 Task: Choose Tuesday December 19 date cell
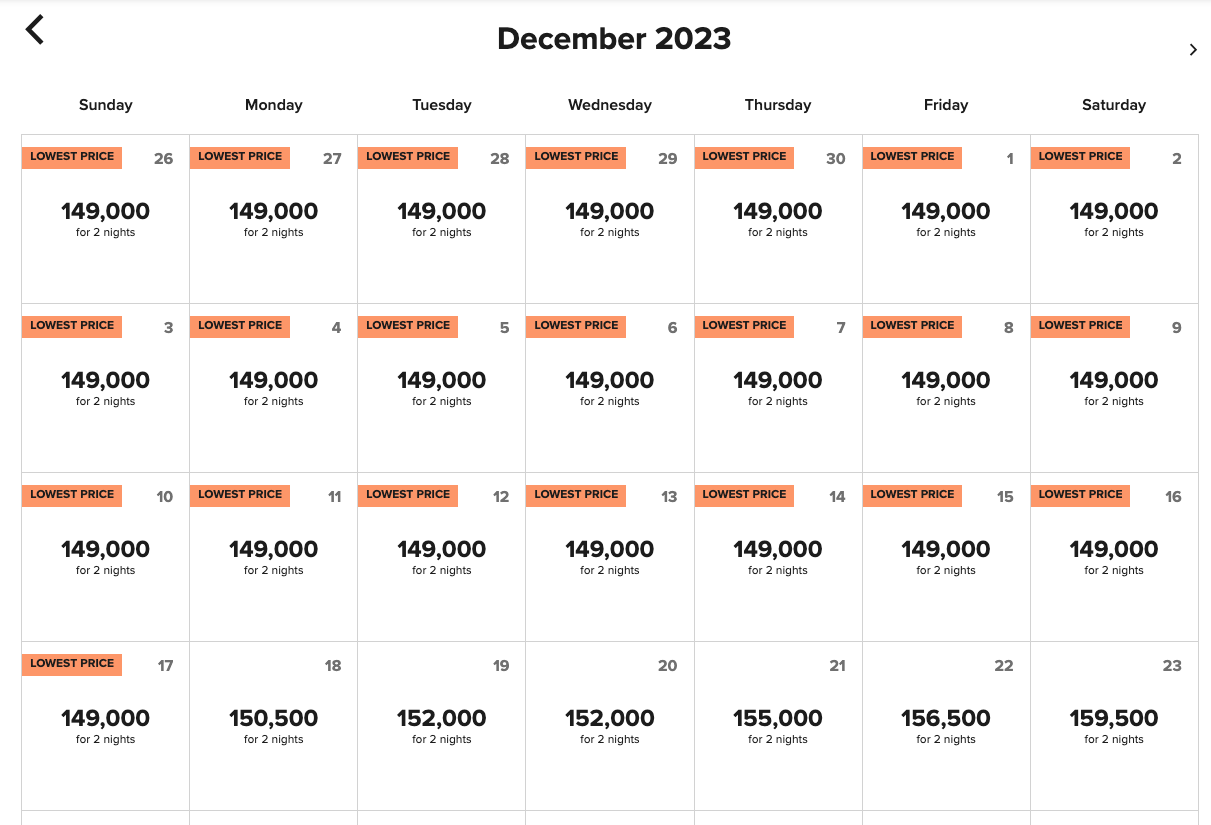[442, 726]
